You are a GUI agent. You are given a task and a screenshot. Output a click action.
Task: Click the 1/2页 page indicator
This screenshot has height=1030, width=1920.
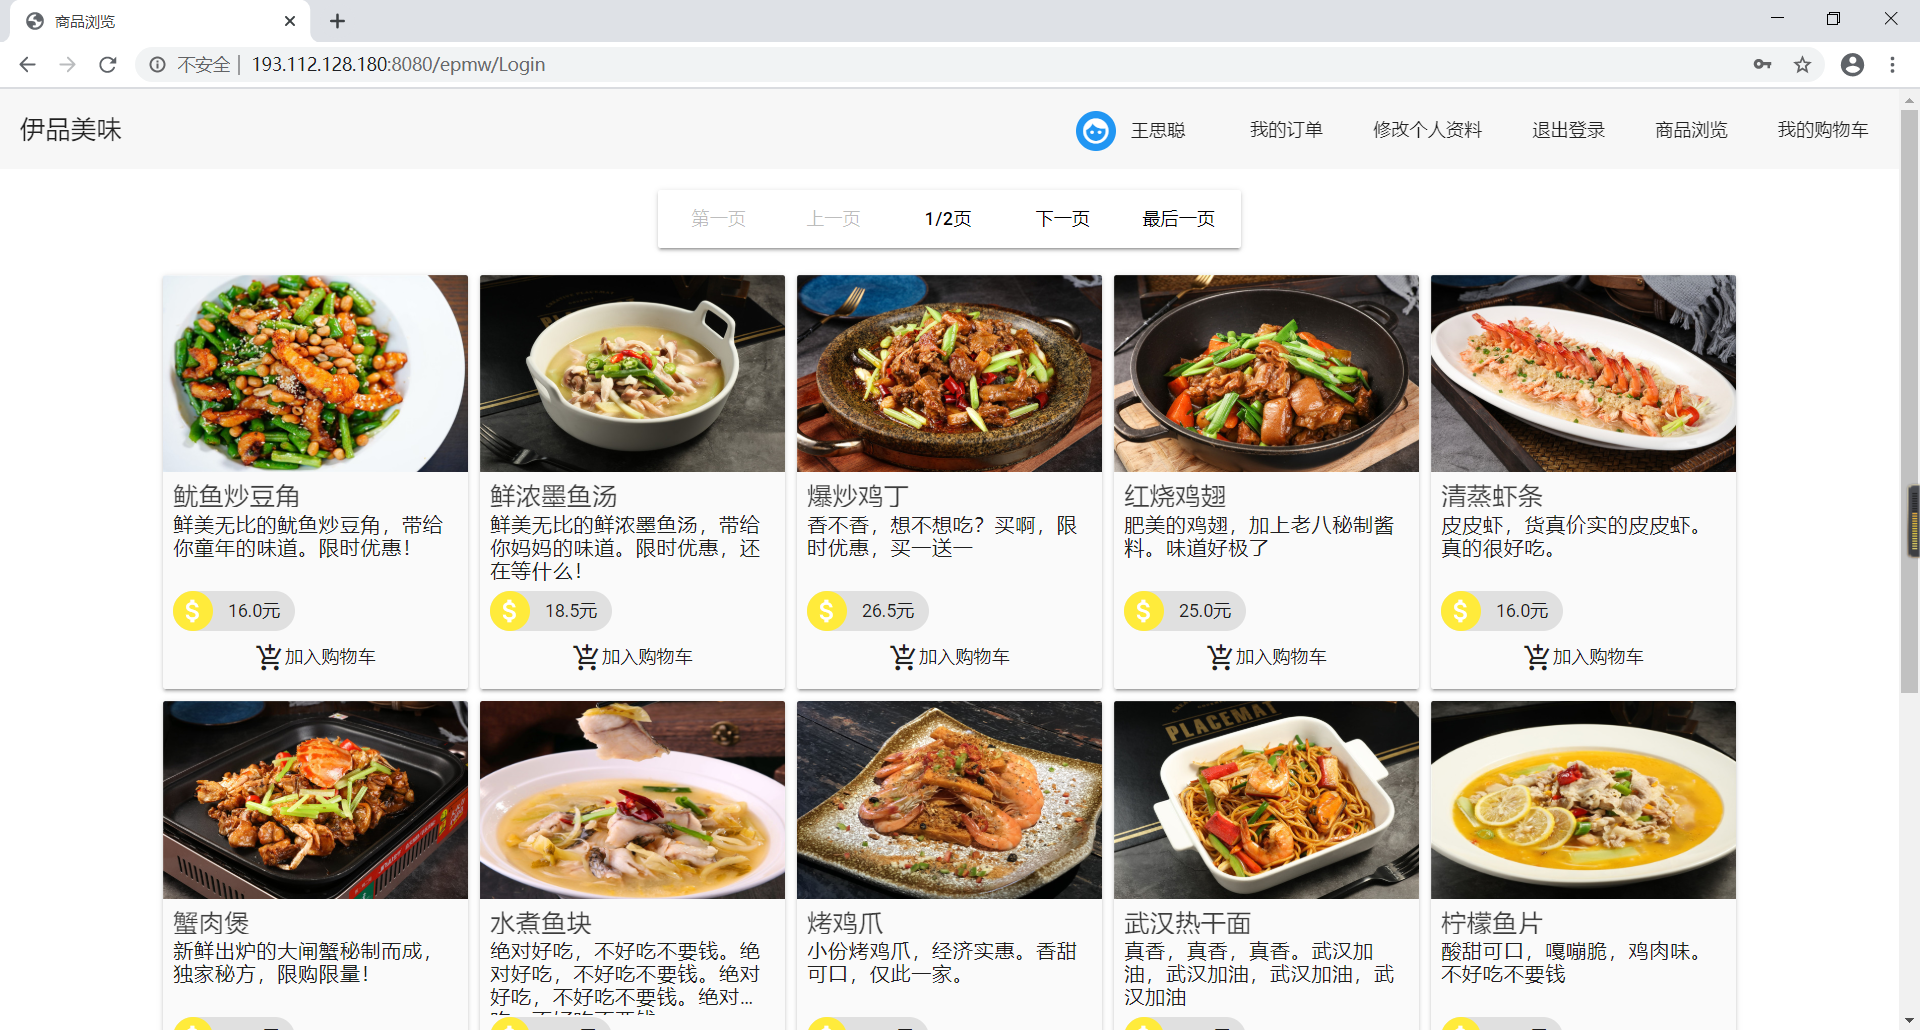click(x=948, y=219)
